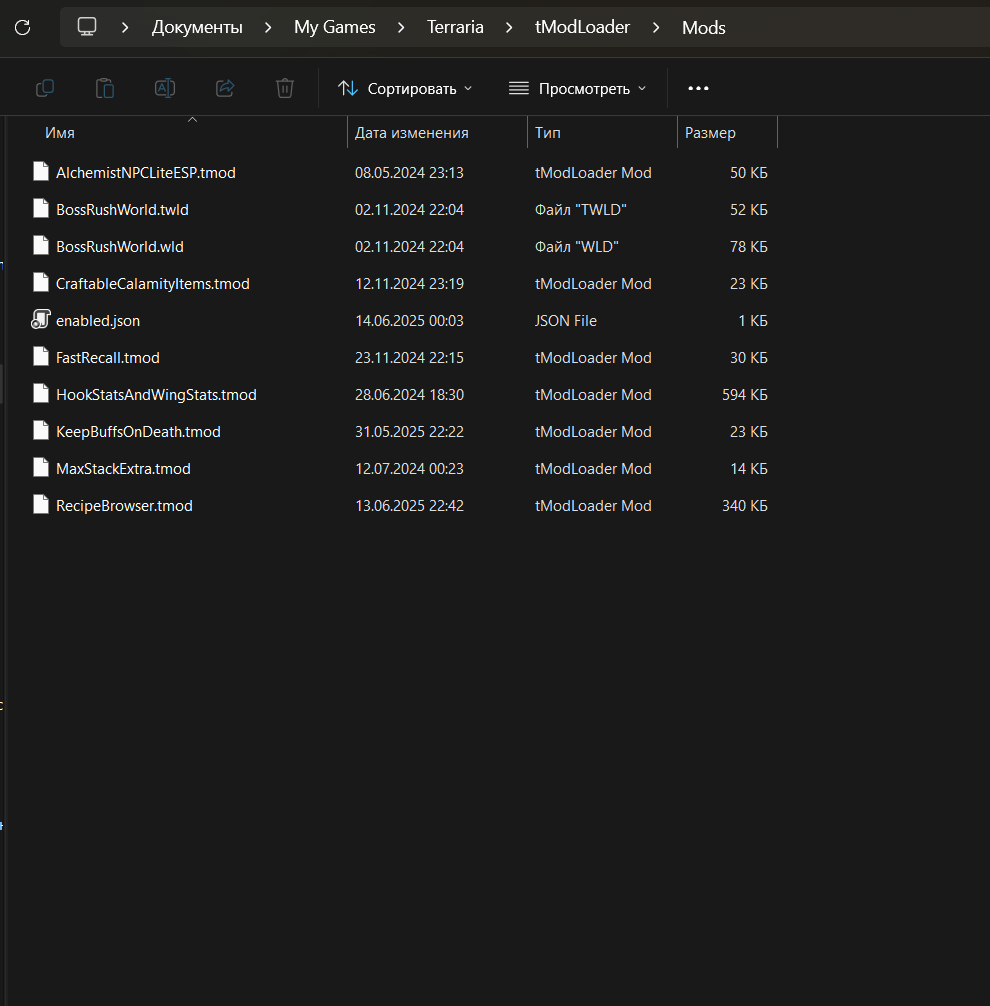
Task: Expand the chevron after My Games in breadcrumb
Action: [401, 28]
